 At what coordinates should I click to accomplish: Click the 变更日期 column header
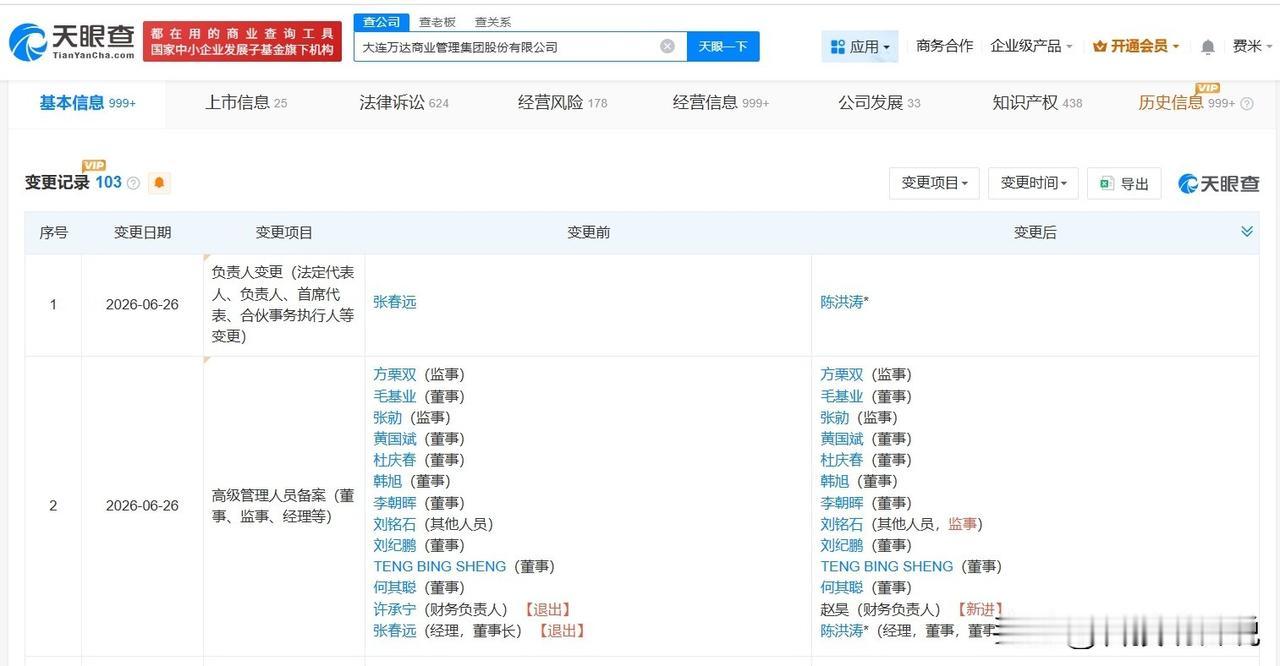[x=142, y=232]
